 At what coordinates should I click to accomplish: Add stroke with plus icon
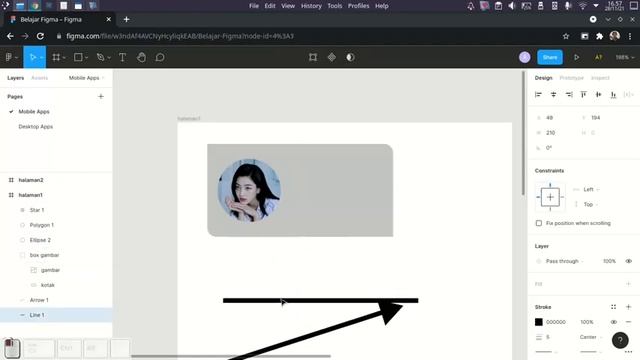coord(629,307)
